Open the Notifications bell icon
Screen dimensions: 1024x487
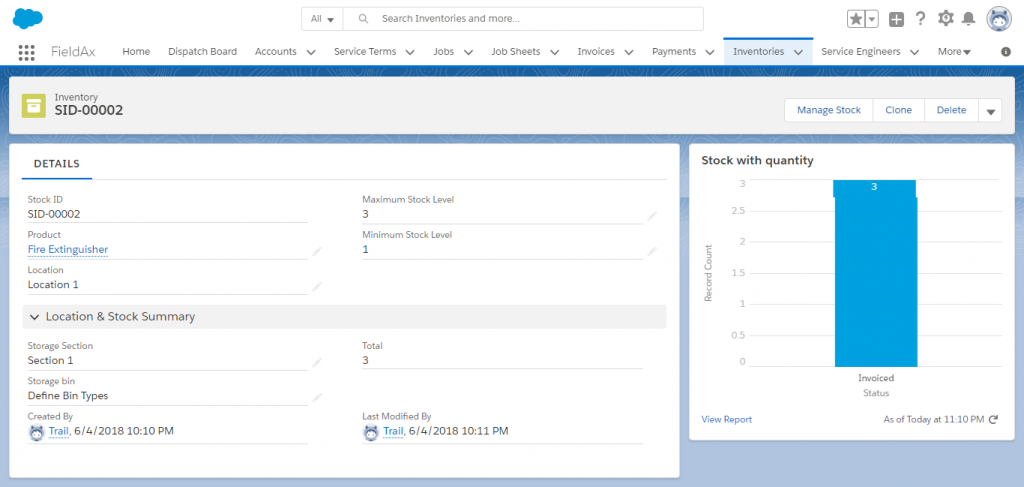click(x=968, y=19)
